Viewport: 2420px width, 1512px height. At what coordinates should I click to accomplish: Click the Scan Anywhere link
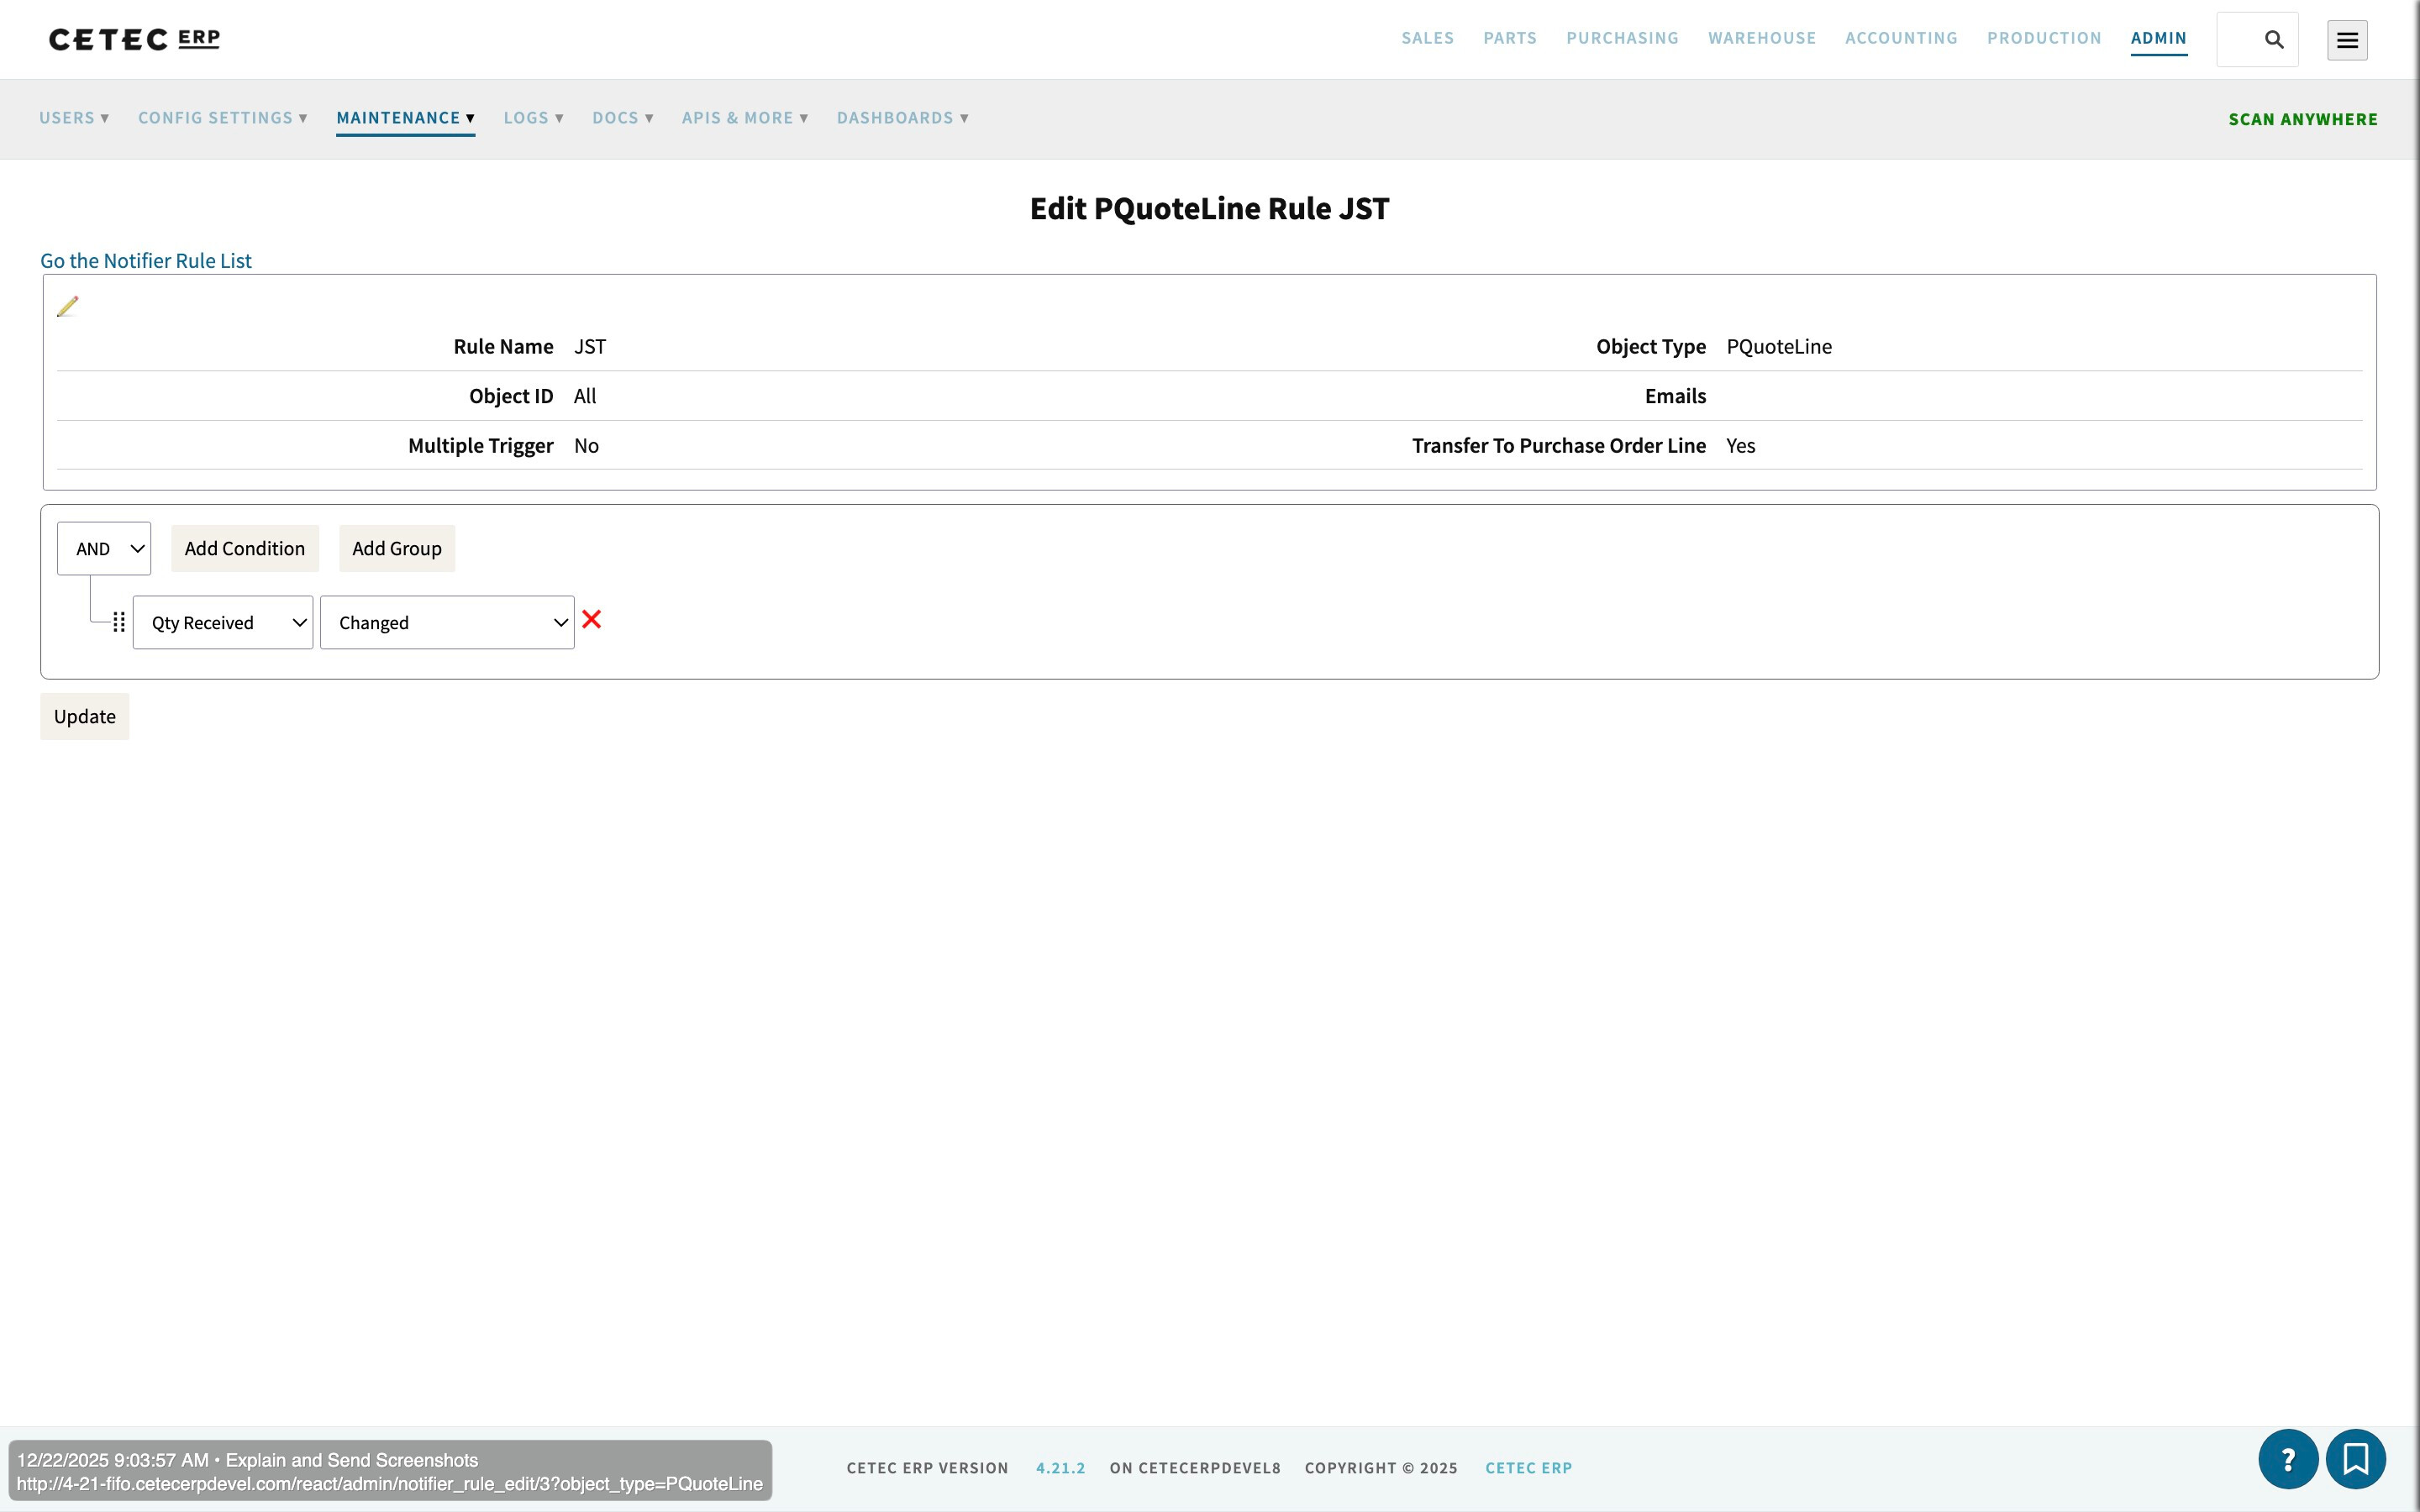(2302, 119)
